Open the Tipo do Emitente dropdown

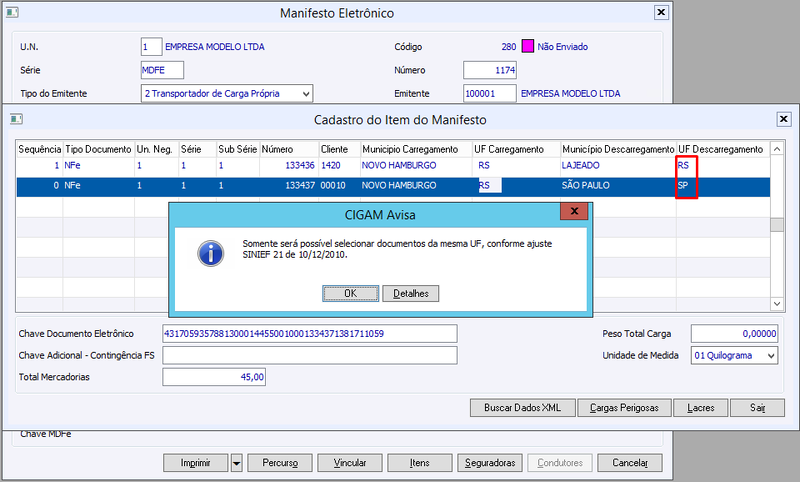[x=306, y=94]
